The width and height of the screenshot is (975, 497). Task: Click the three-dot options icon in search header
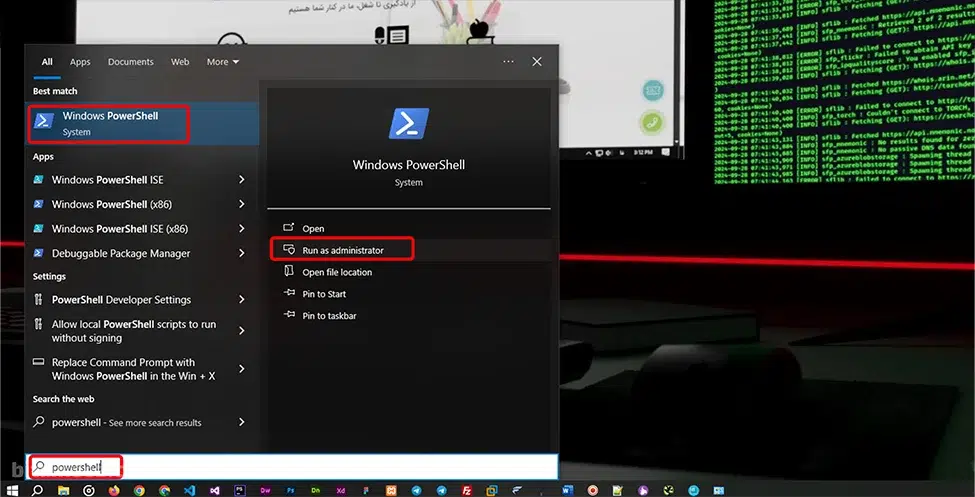pos(508,62)
